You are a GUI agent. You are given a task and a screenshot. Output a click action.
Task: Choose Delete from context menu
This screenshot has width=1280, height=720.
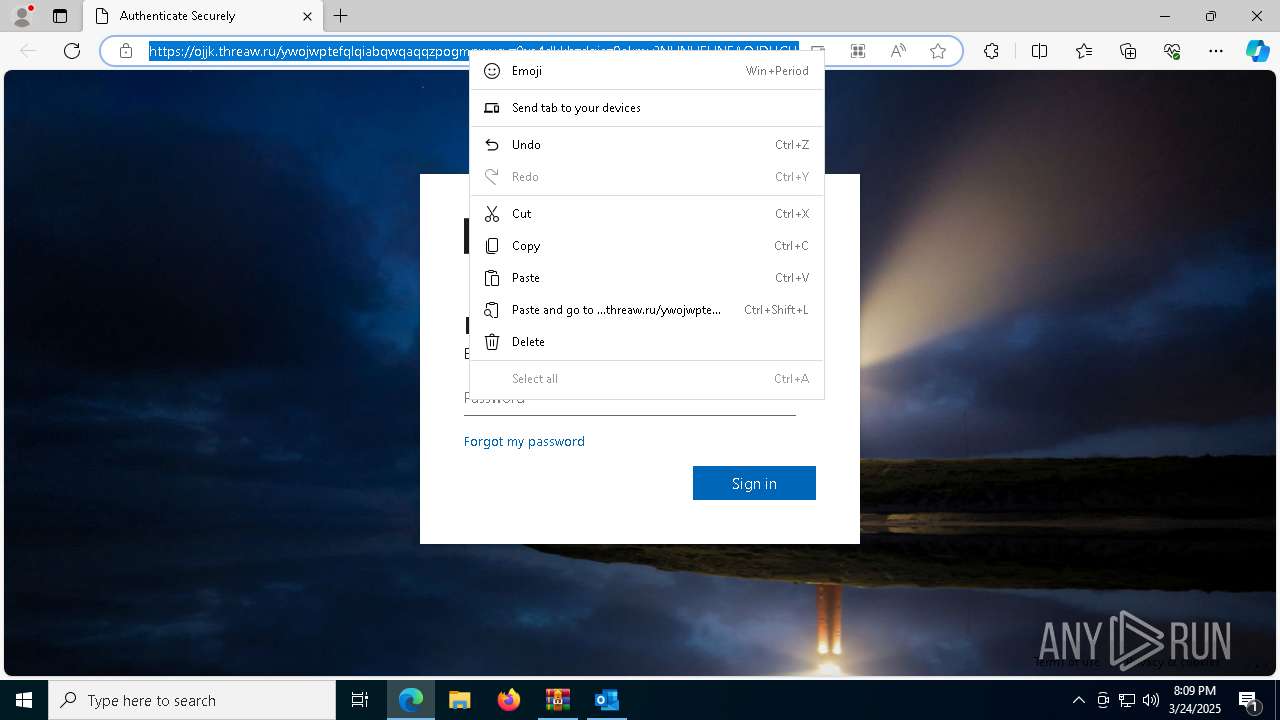point(647,342)
